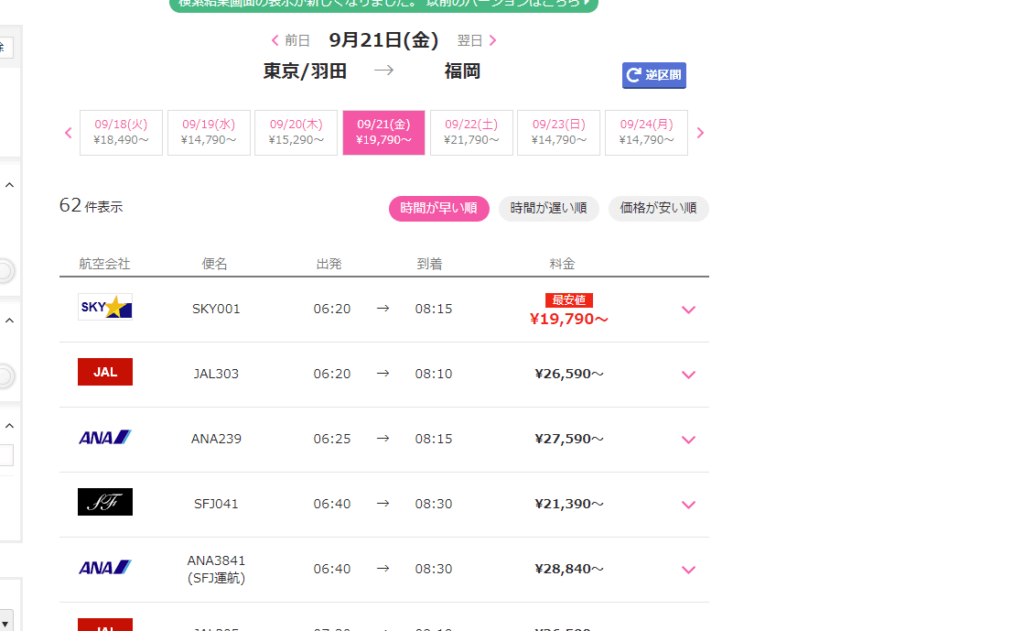
Task: Select the 09/24(月) date tab
Action: point(646,133)
